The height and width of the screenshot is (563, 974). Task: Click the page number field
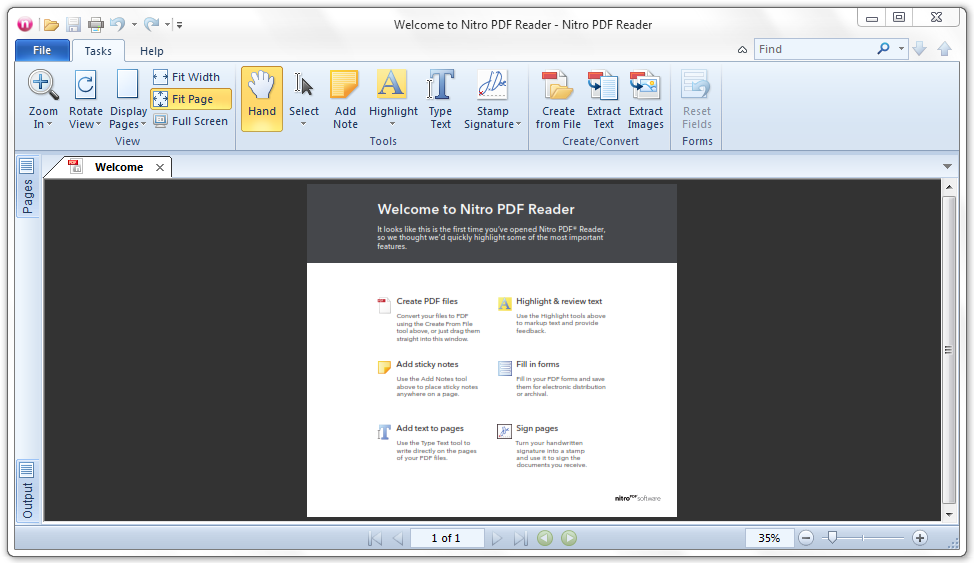(447, 538)
